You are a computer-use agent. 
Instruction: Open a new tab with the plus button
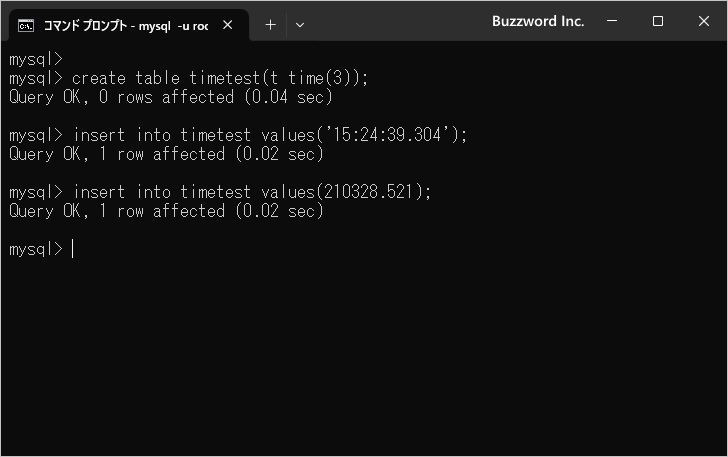tap(270, 25)
